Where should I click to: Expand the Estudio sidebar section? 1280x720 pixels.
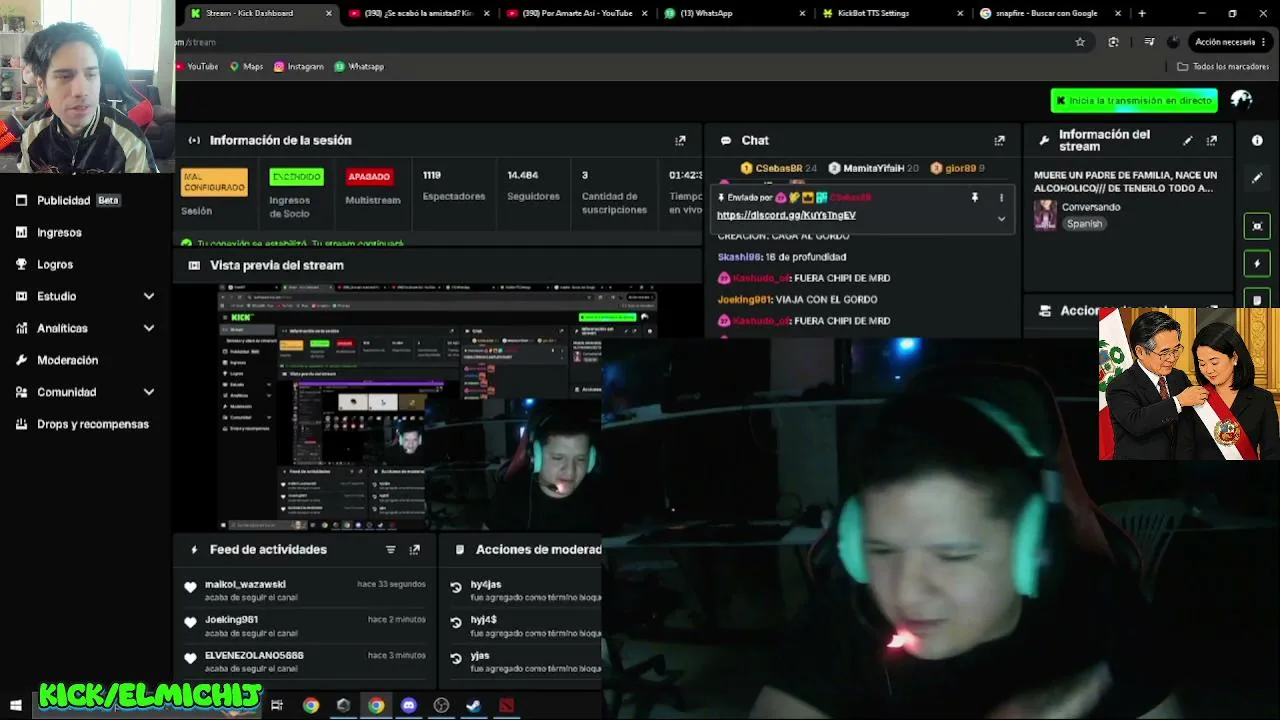click(x=85, y=296)
